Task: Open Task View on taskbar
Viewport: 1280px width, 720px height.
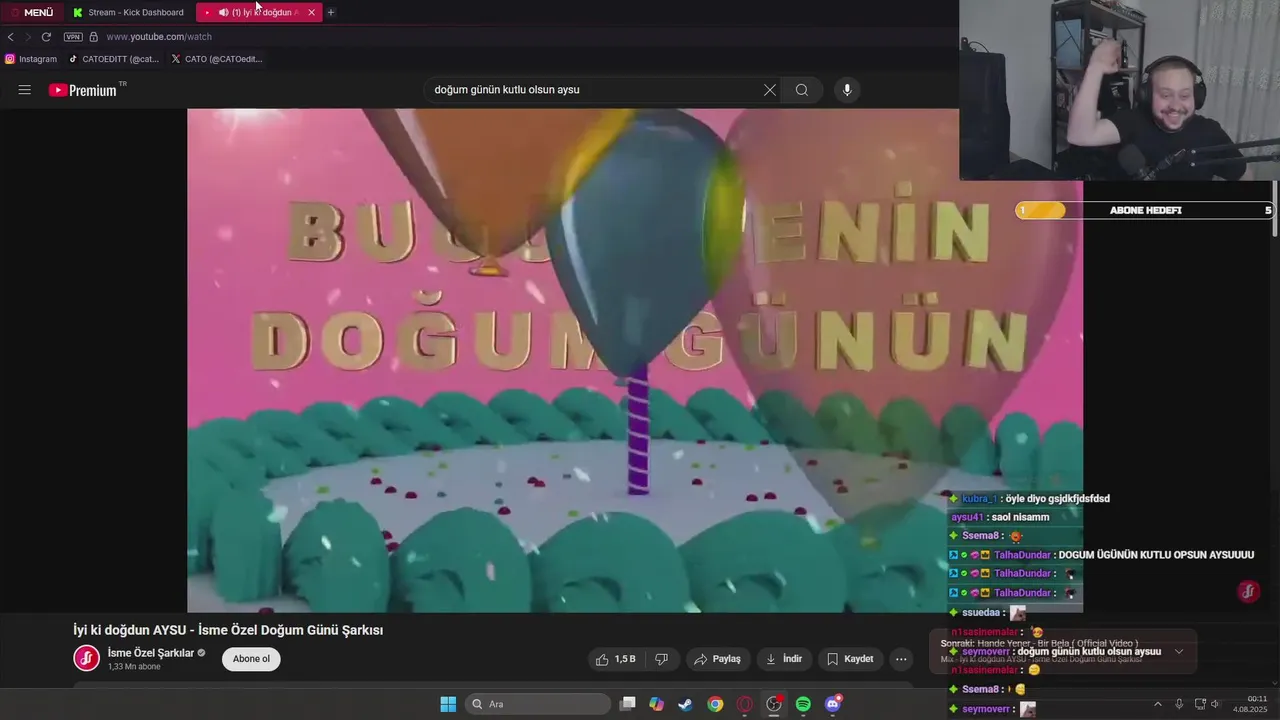Action: (x=627, y=704)
